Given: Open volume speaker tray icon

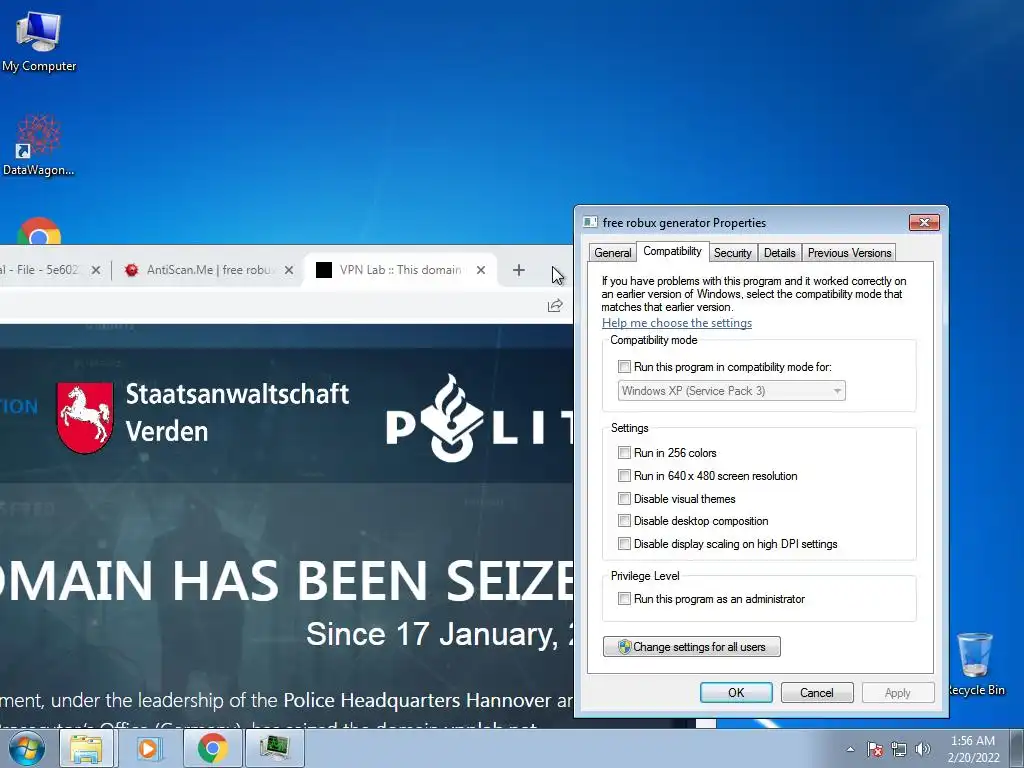Looking at the screenshot, I should (x=923, y=749).
